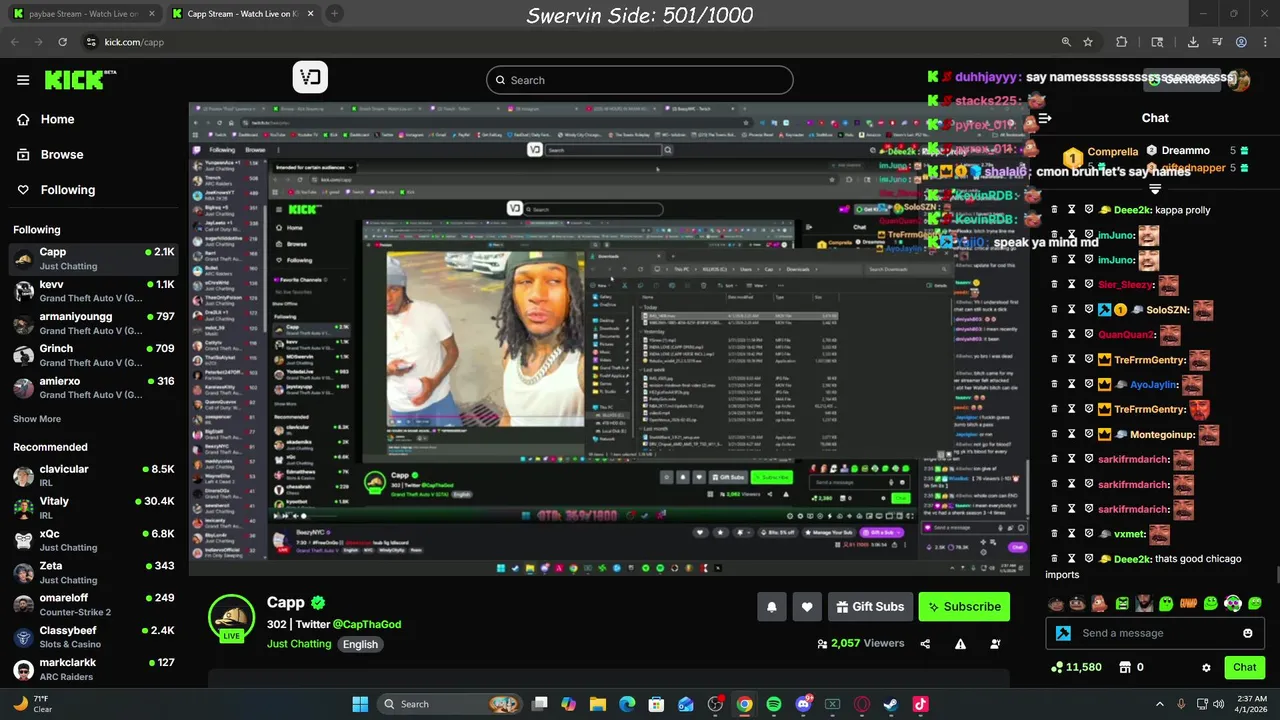1280x720 pixels.
Task: Bookmark this page with star icon
Action: click(x=1088, y=42)
